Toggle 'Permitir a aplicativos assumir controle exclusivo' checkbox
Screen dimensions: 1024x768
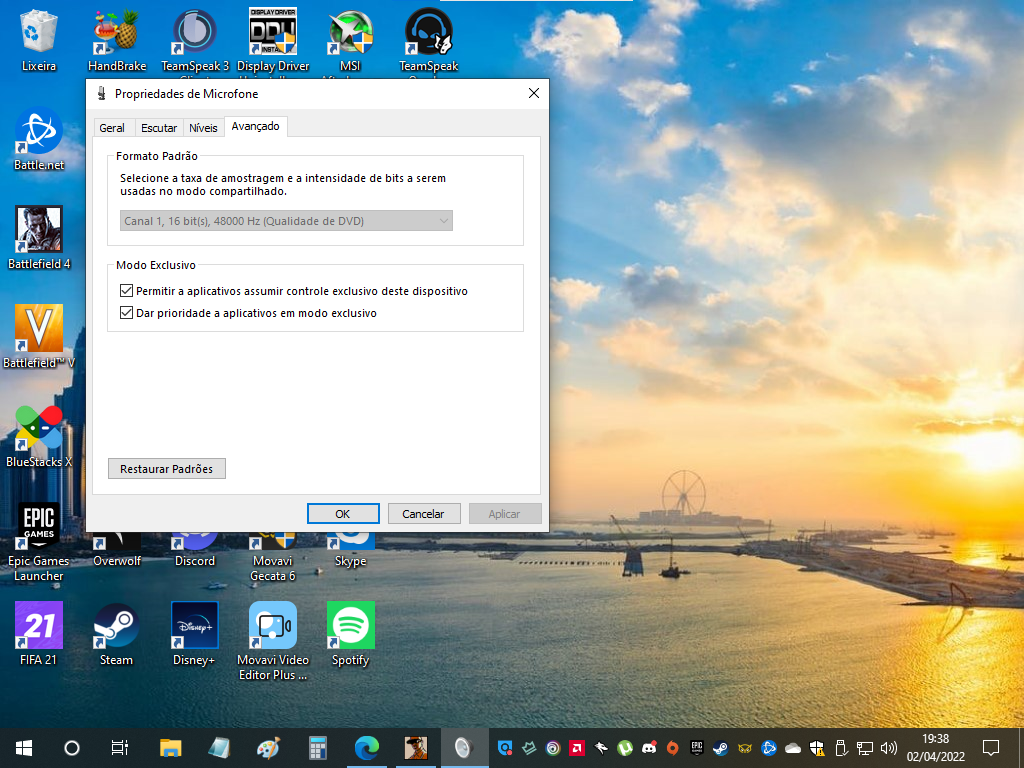pos(127,291)
